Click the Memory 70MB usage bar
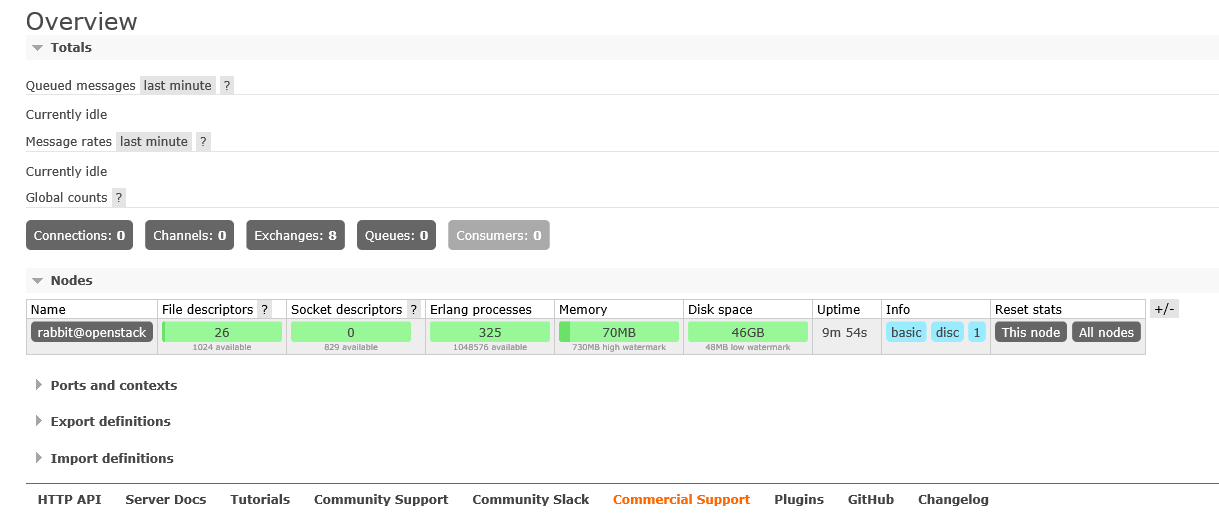Screen dimensions: 1219x526 [x=619, y=332]
